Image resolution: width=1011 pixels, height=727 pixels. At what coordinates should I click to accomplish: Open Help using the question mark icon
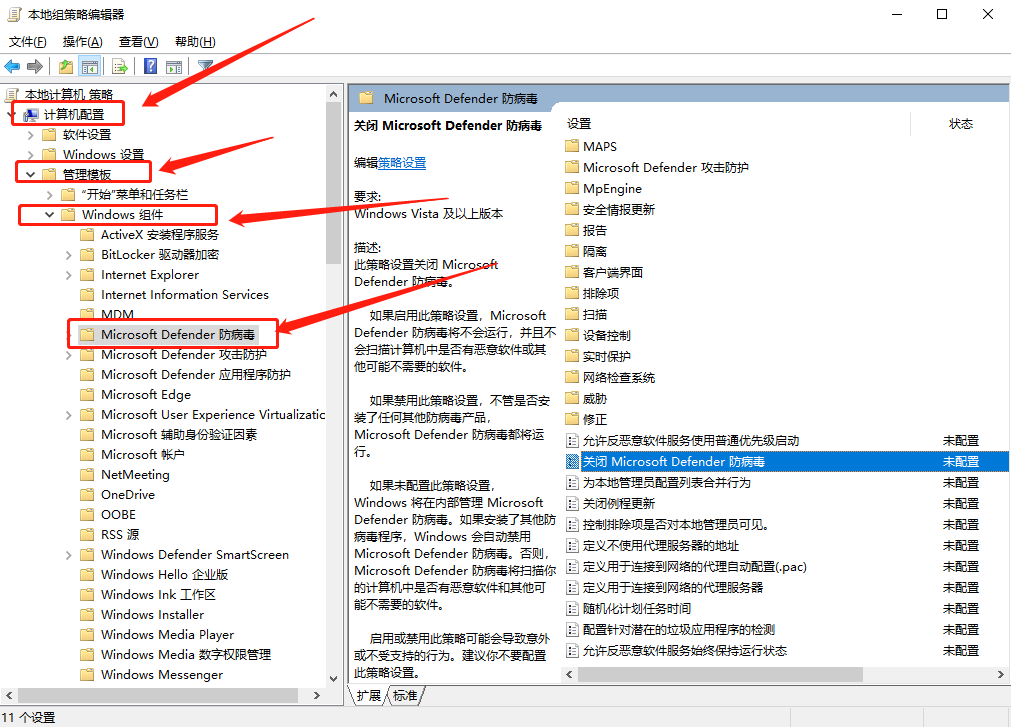click(149, 66)
